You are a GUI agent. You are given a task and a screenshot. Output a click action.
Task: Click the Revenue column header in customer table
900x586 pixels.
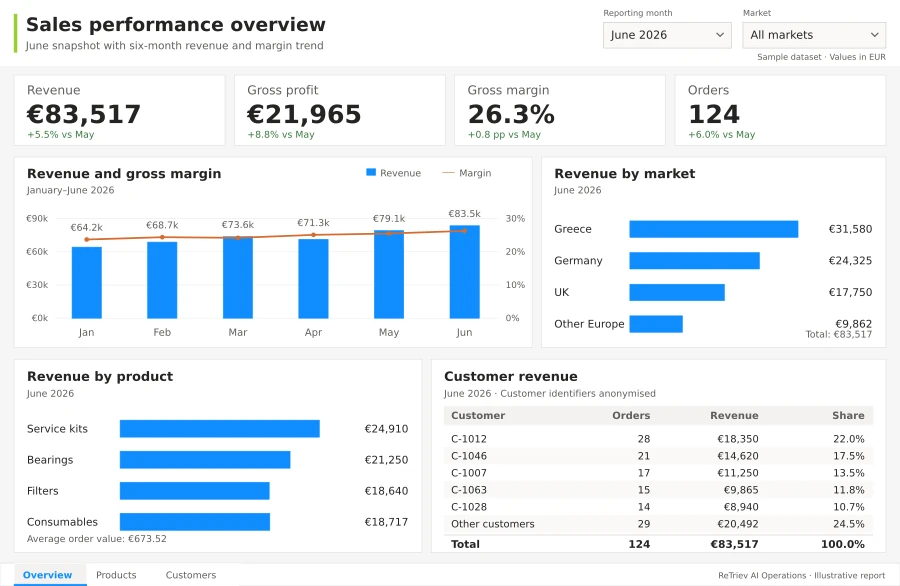(x=734, y=416)
